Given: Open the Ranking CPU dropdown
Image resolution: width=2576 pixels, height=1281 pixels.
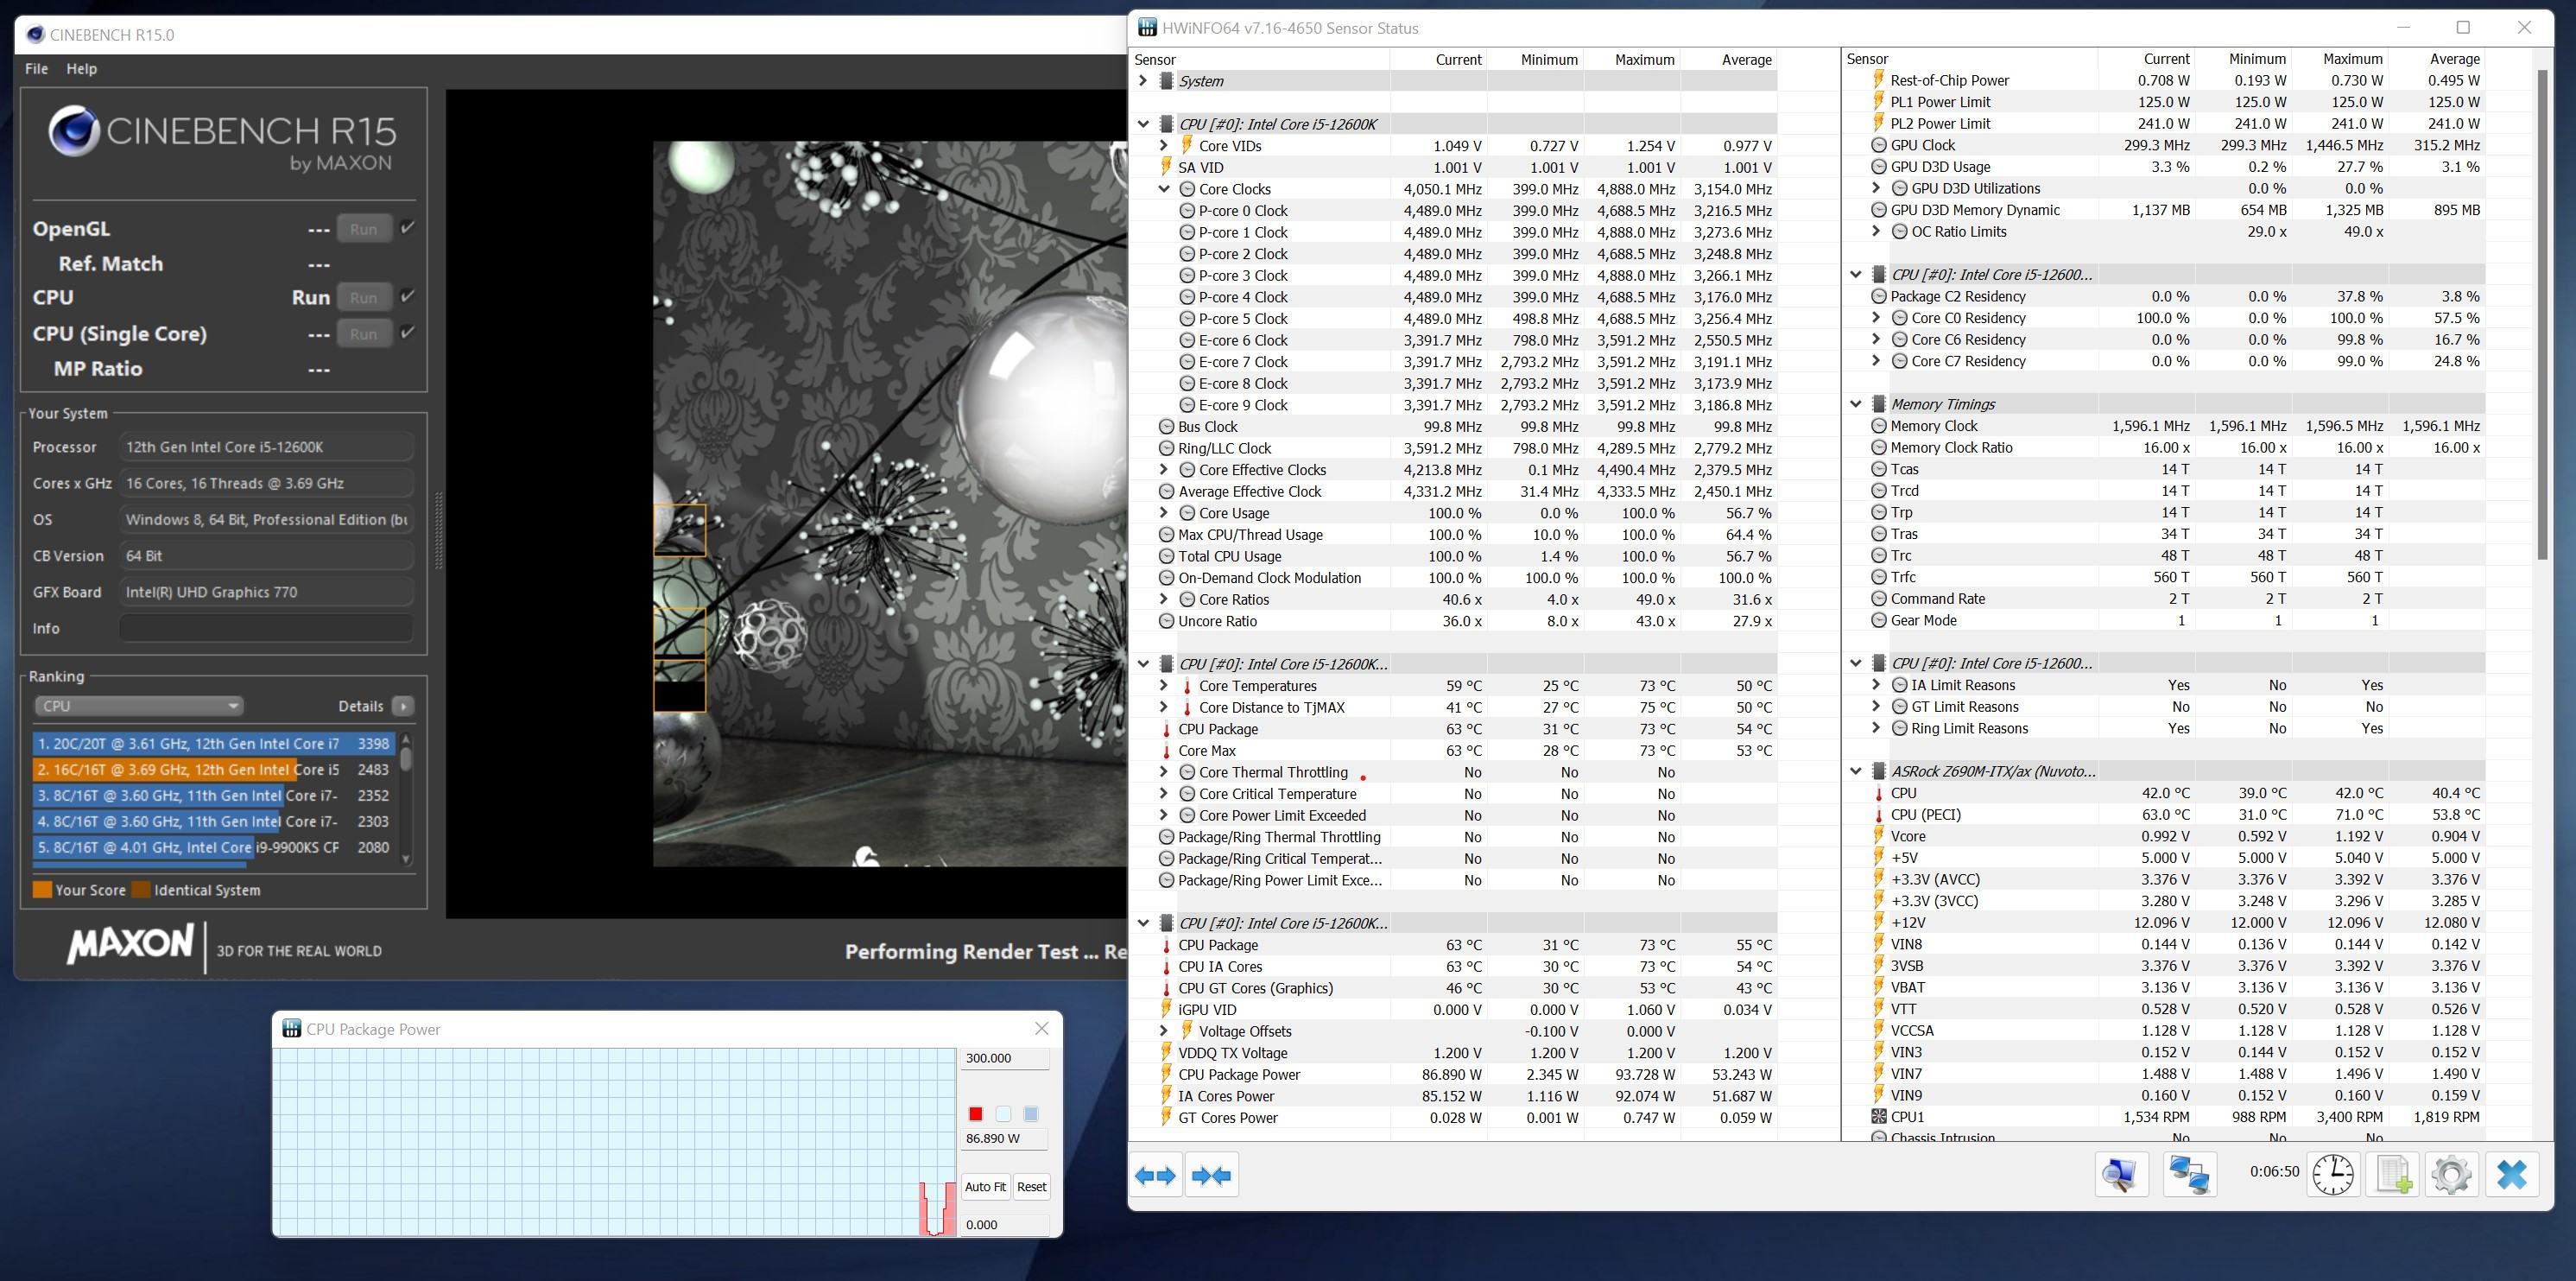Looking at the screenshot, I should (139, 706).
